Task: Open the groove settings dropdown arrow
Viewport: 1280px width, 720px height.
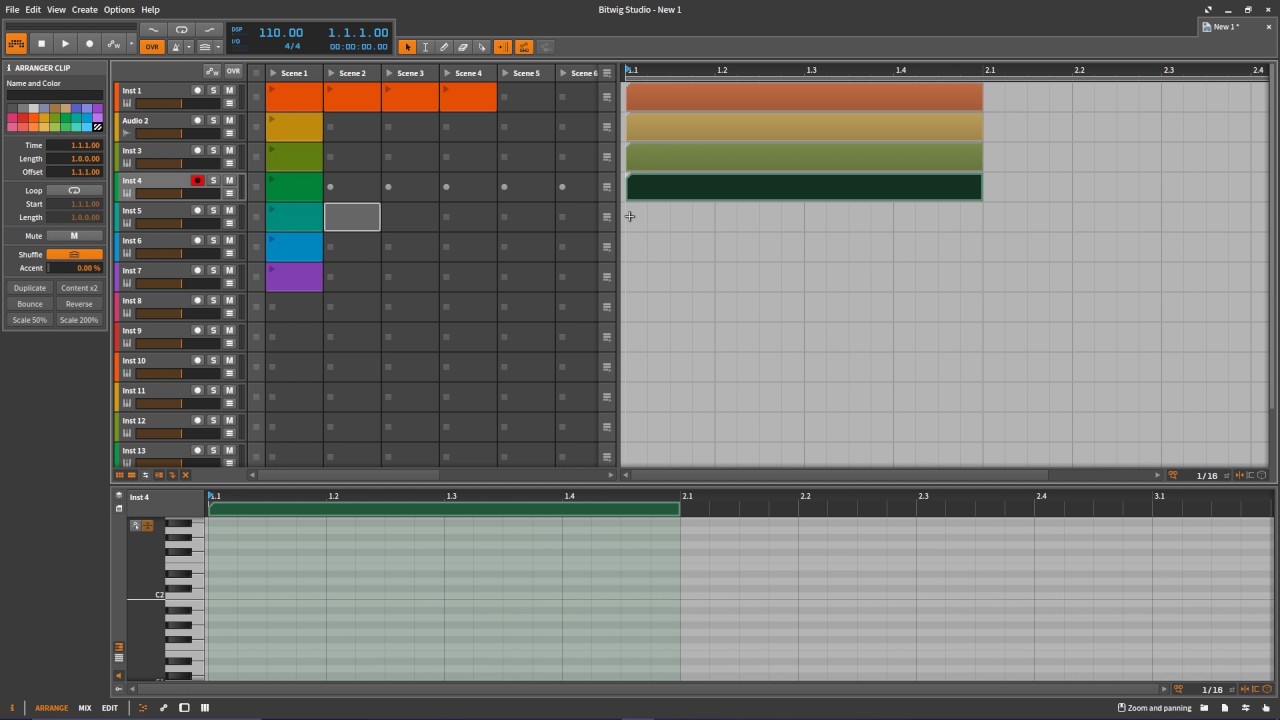Action: point(217,47)
